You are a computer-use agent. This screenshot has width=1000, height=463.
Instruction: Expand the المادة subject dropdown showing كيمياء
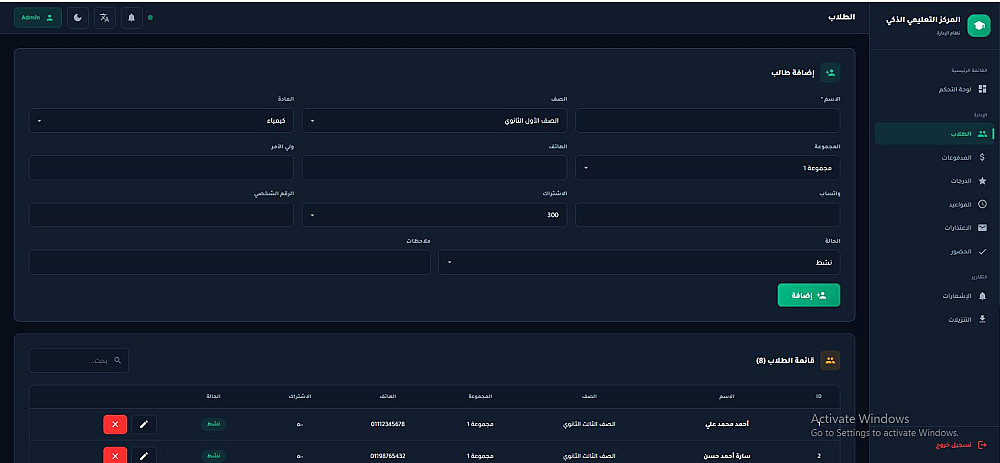pyautogui.click(x=161, y=121)
